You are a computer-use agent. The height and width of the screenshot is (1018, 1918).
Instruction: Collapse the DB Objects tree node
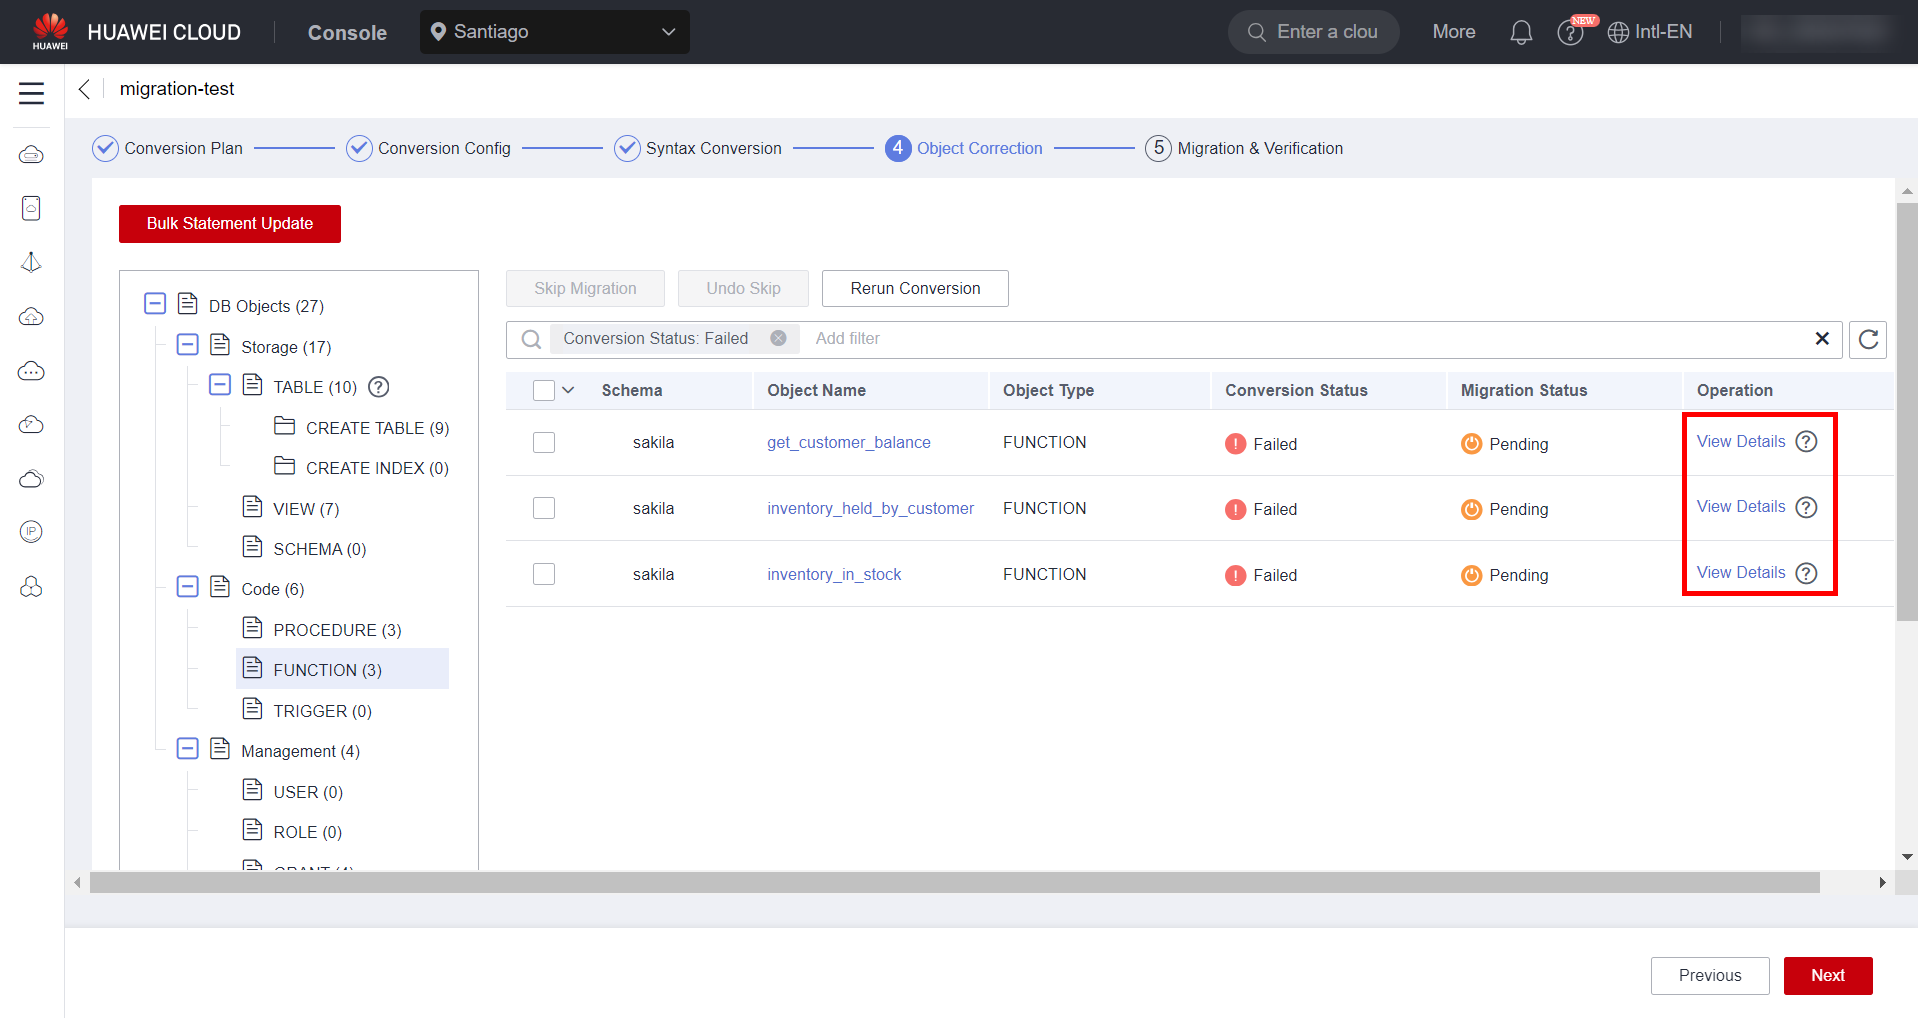pos(155,304)
